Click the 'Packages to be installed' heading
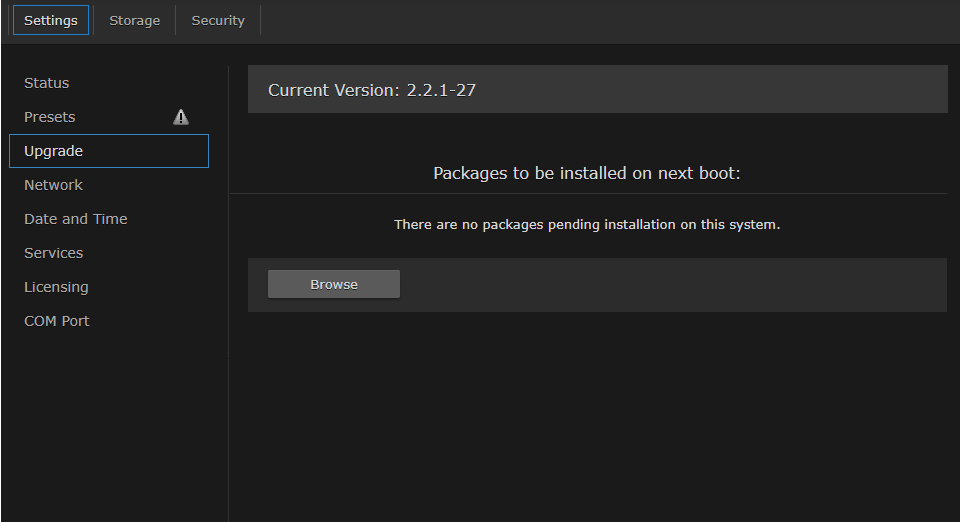960x522 pixels. click(x=587, y=173)
